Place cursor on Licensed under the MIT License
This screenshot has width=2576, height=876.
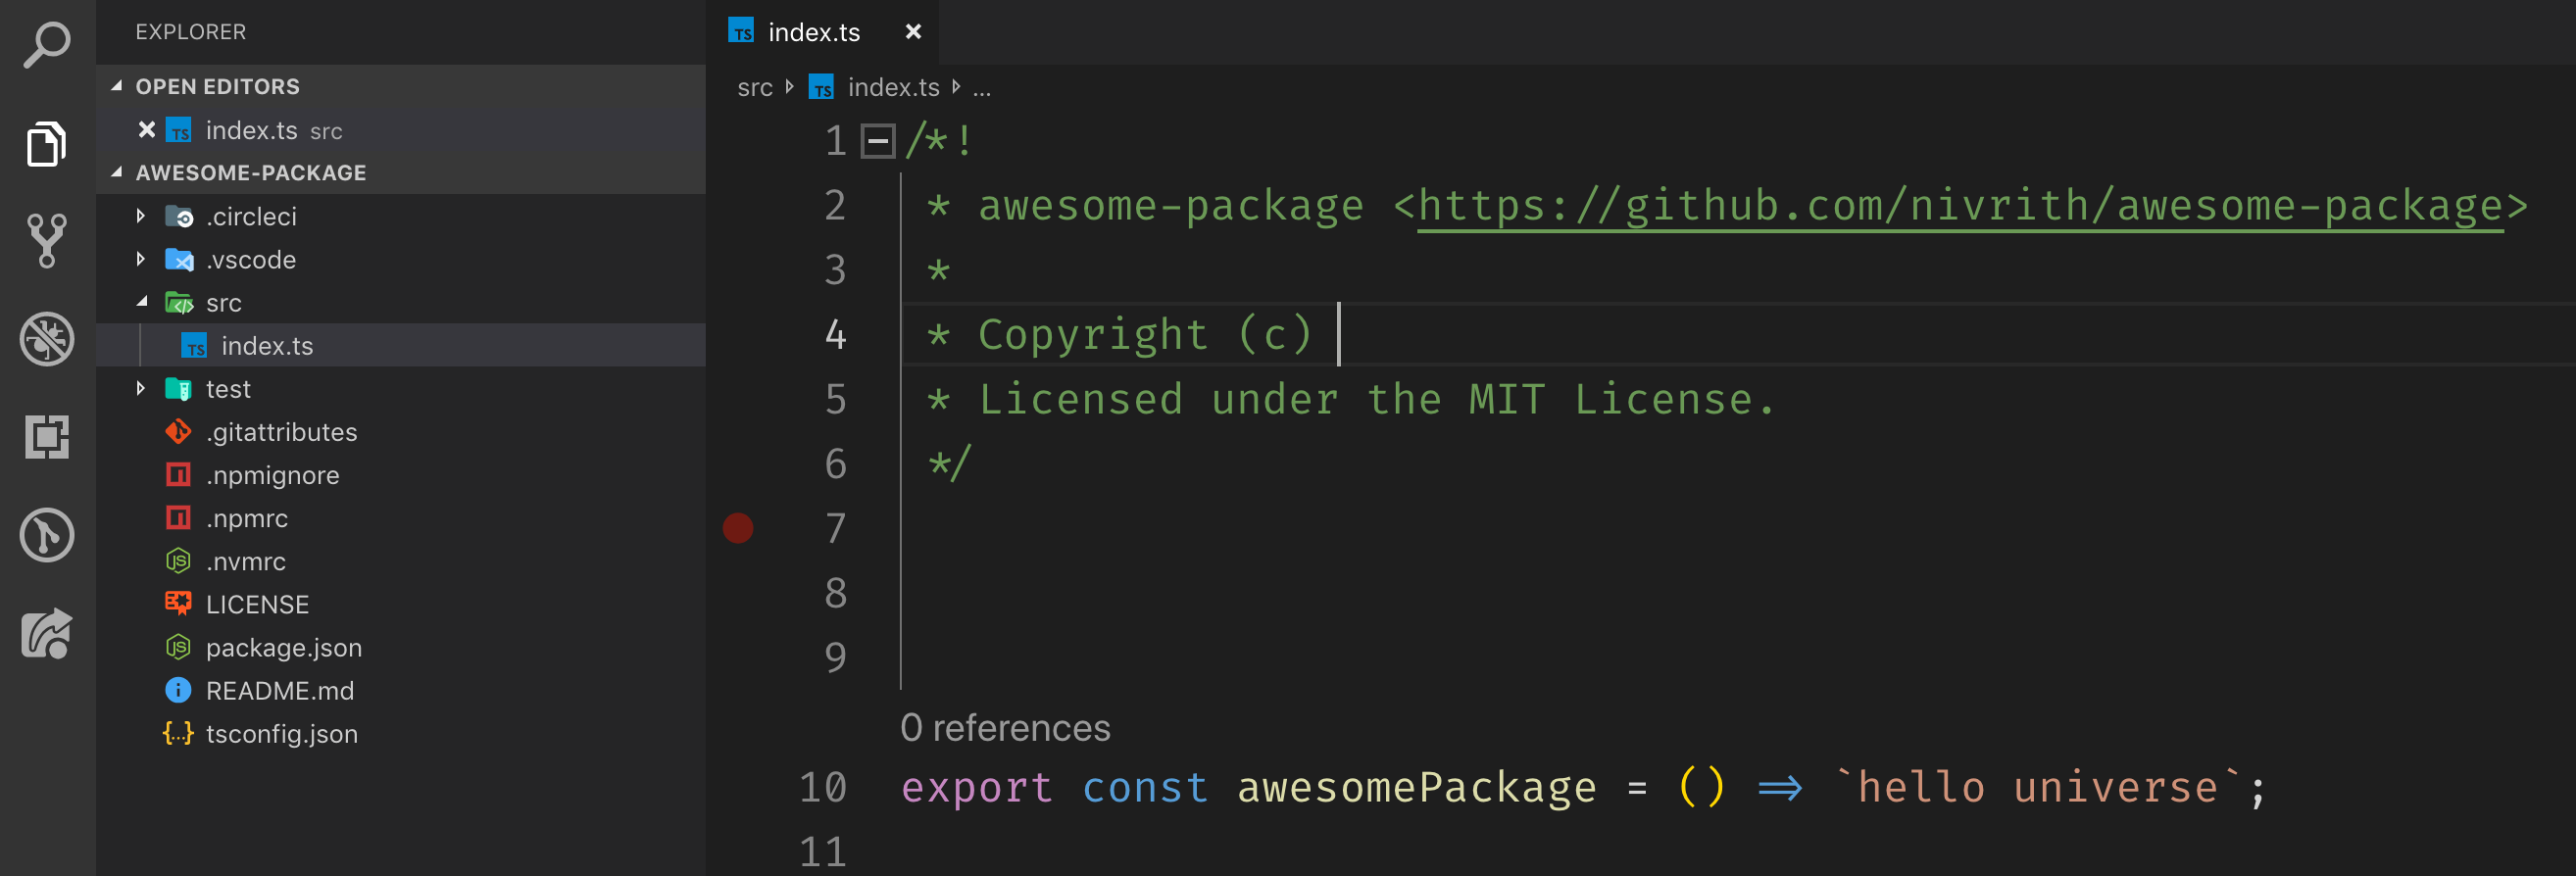click(1376, 400)
